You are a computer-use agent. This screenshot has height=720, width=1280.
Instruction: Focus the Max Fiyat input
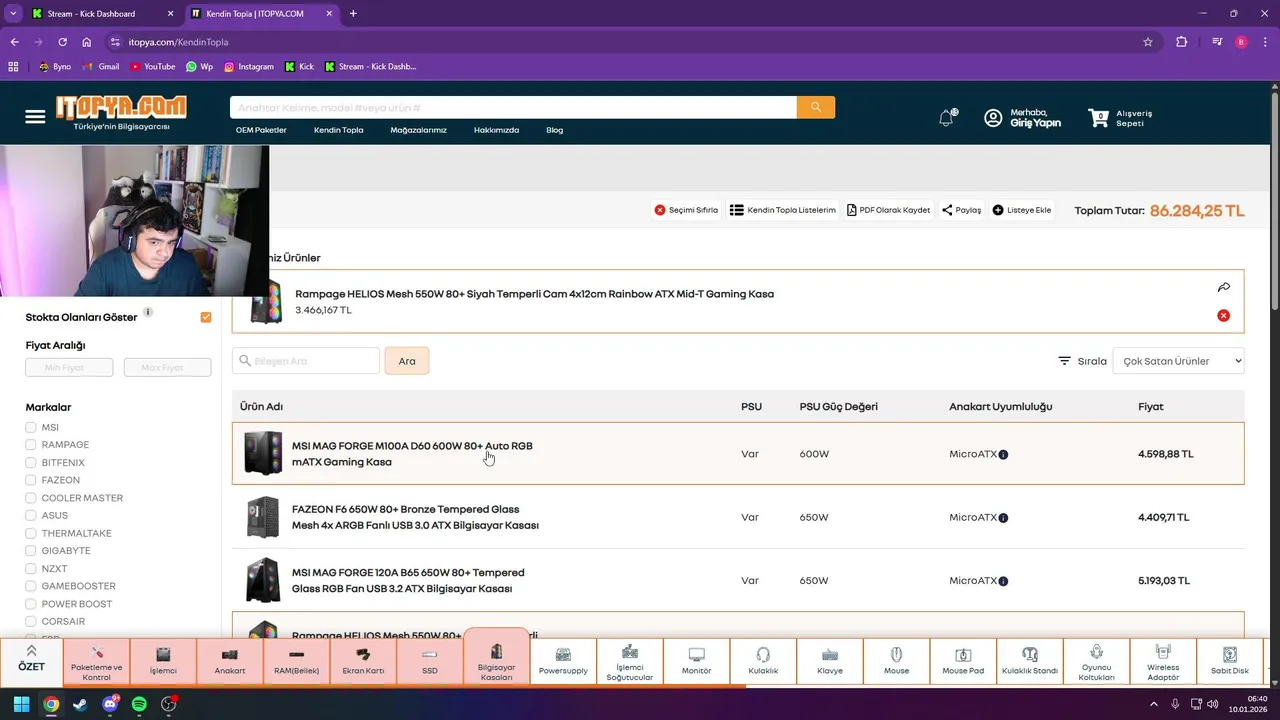[x=167, y=368]
